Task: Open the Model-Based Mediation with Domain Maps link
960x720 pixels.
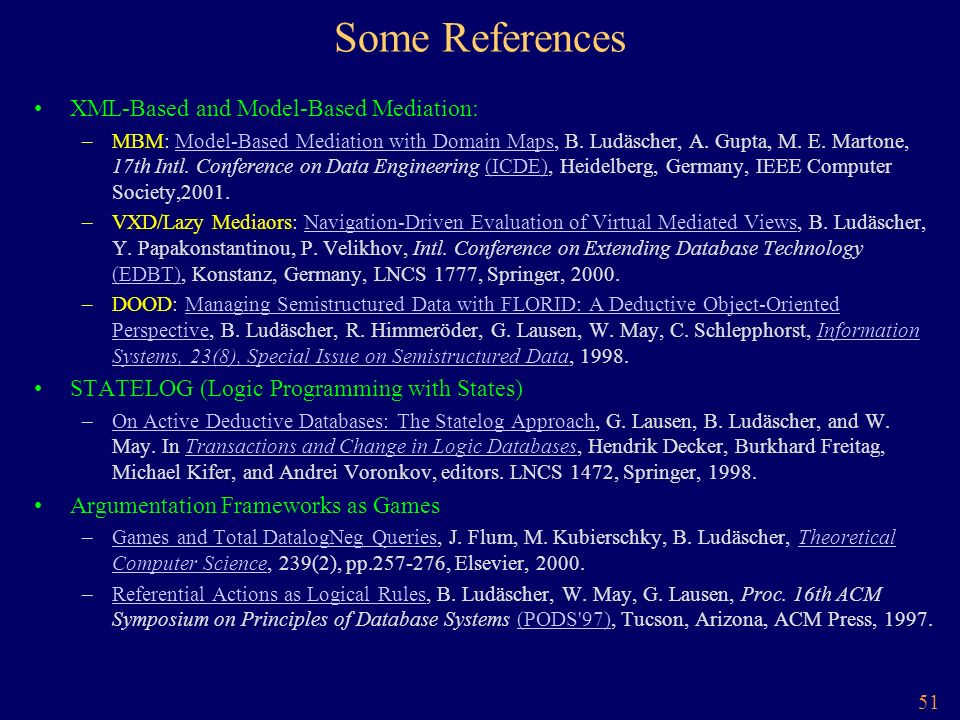Action: pos(364,141)
